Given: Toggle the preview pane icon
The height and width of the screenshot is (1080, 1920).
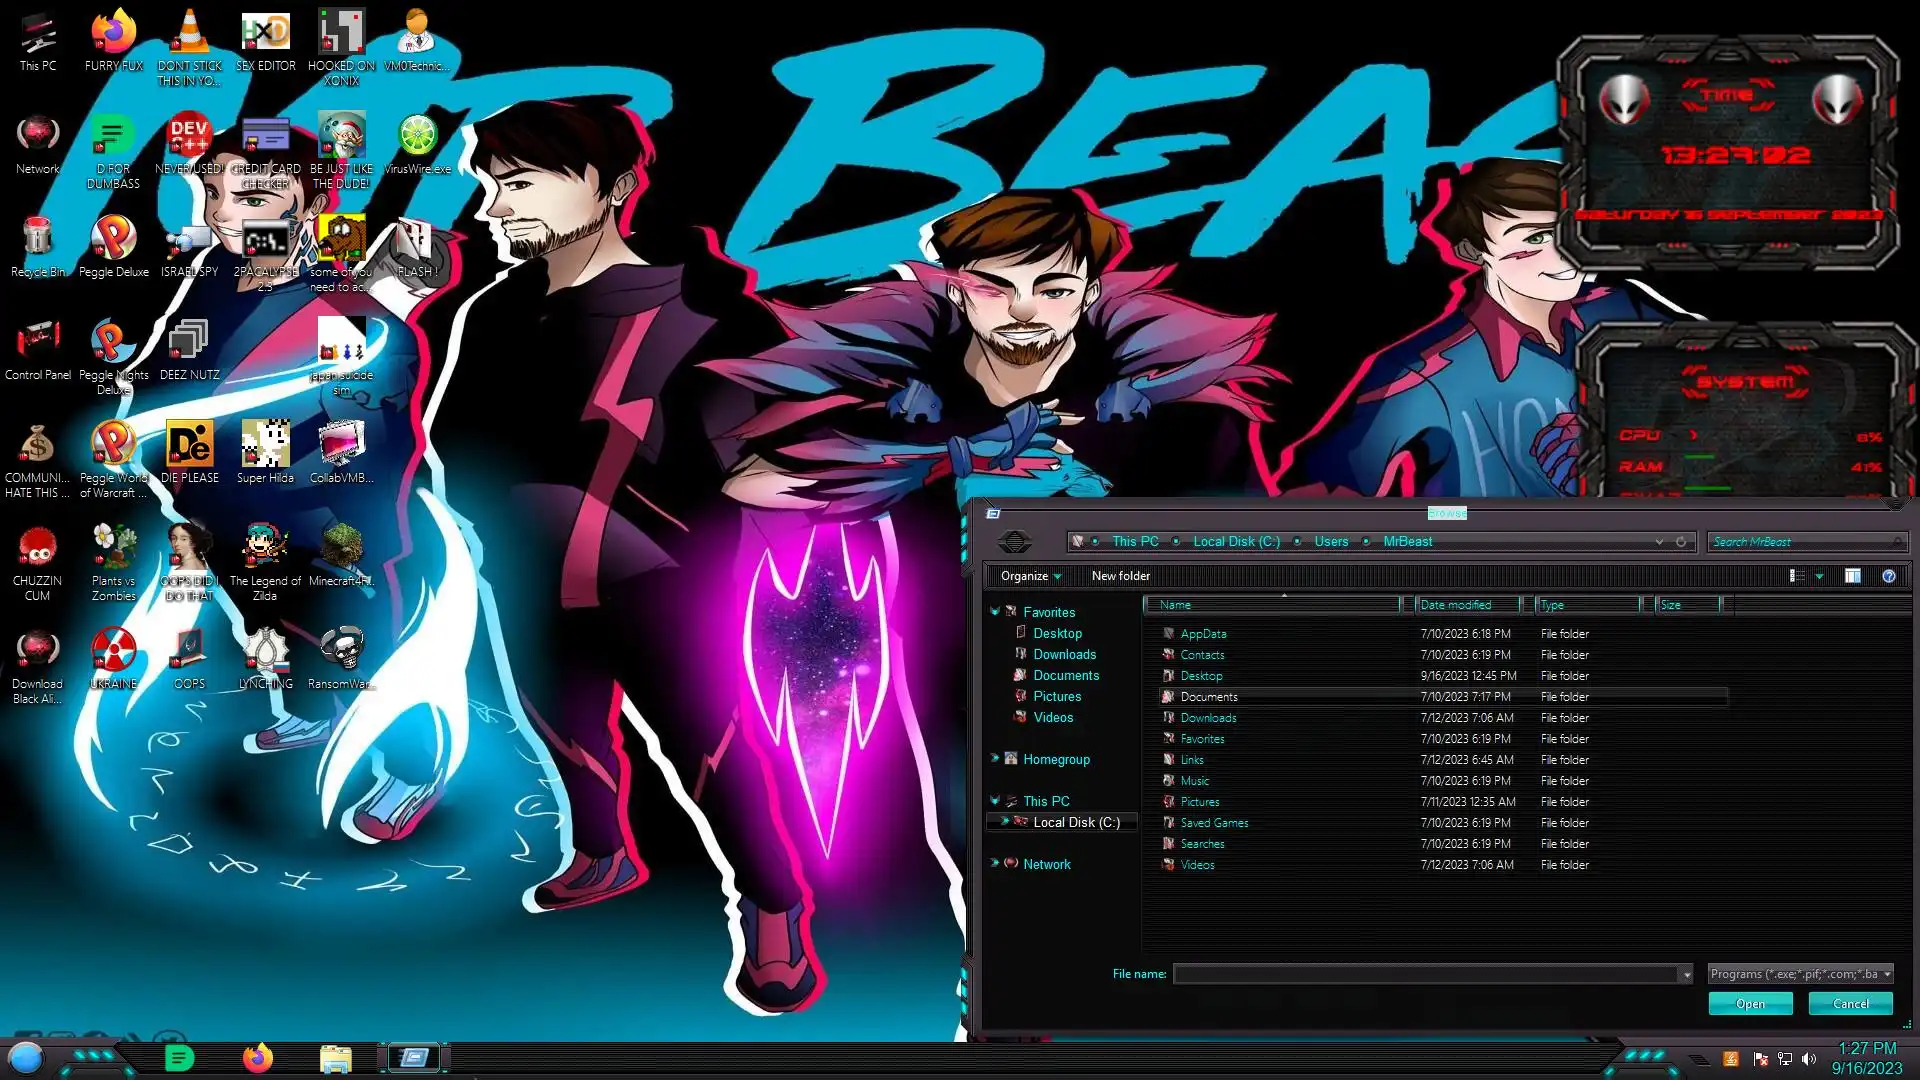Looking at the screenshot, I should pos(1852,576).
